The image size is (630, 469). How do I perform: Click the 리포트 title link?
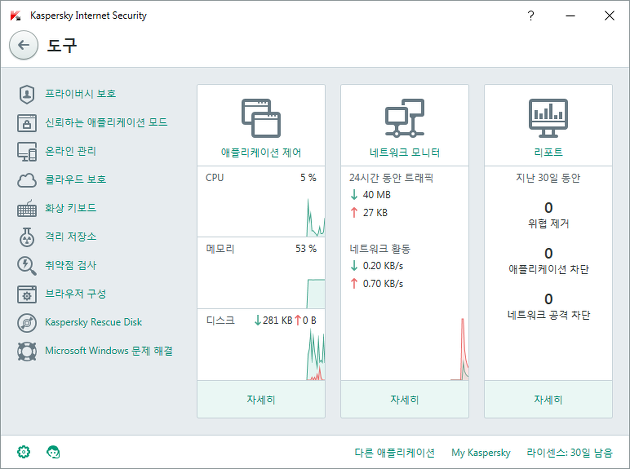[x=548, y=152]
